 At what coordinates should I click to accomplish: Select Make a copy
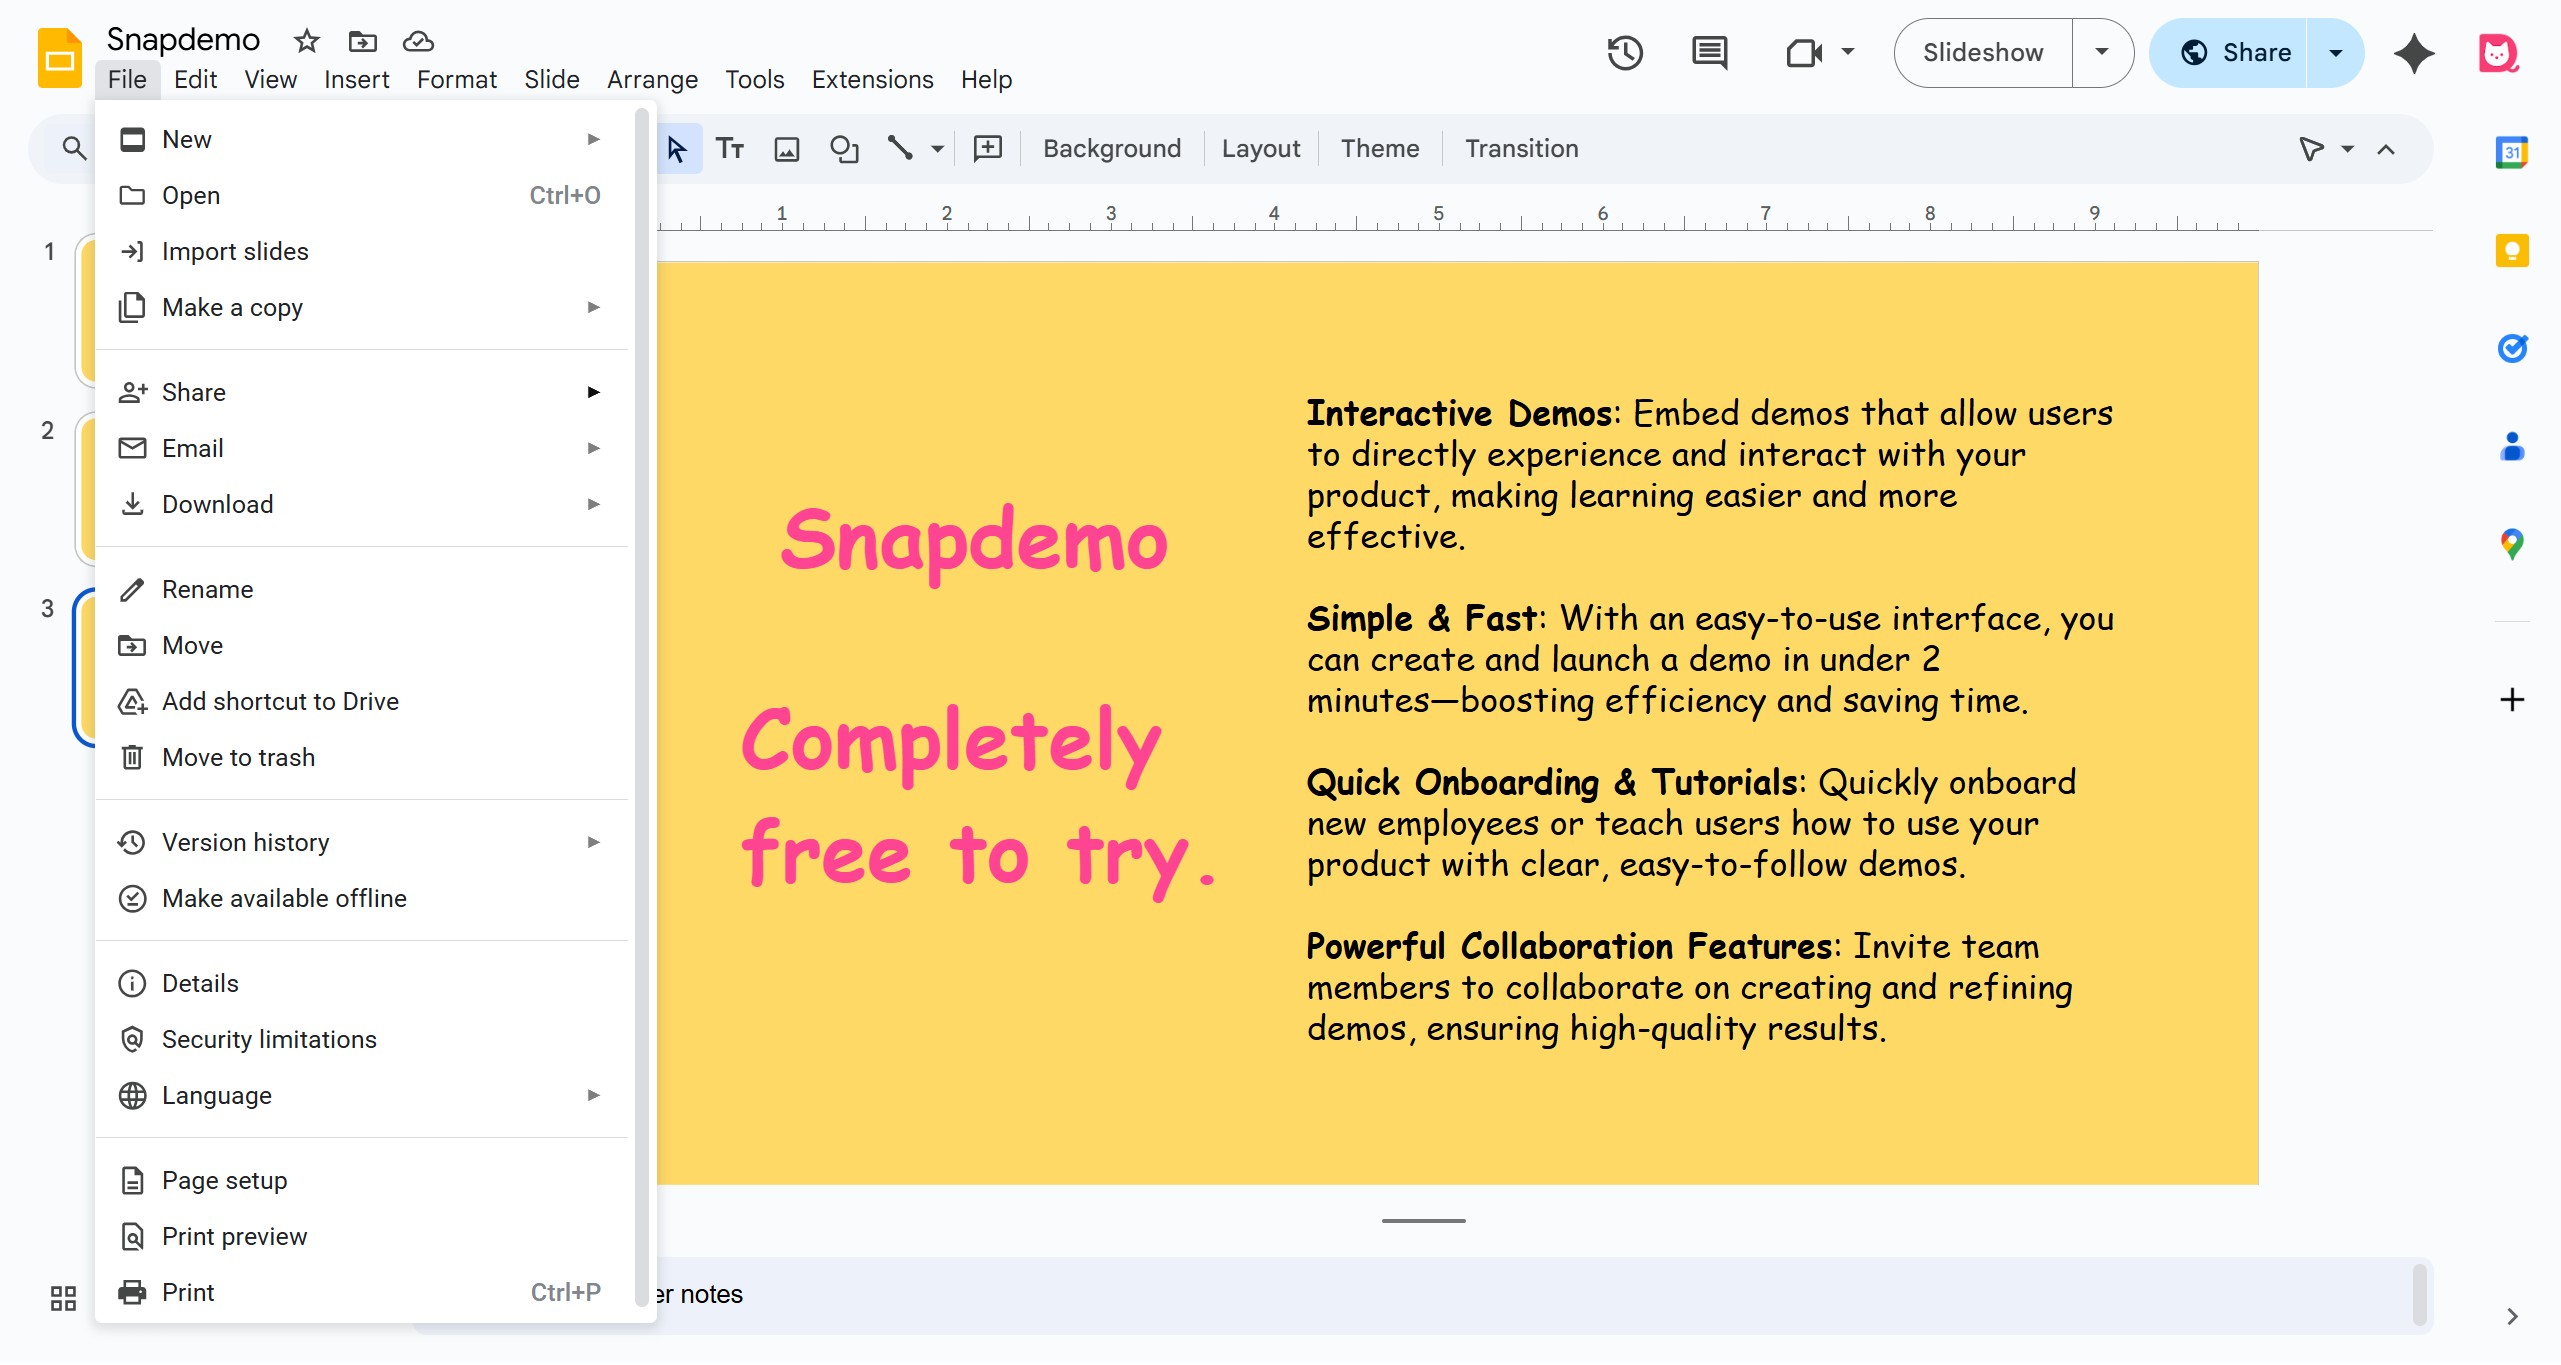pyautogui.click(x=361, y=307)
